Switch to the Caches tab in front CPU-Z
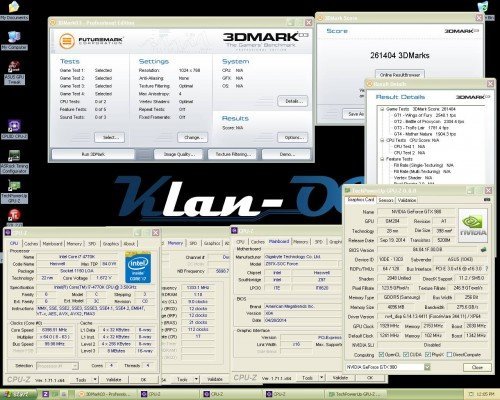 [x=31, y=244]
